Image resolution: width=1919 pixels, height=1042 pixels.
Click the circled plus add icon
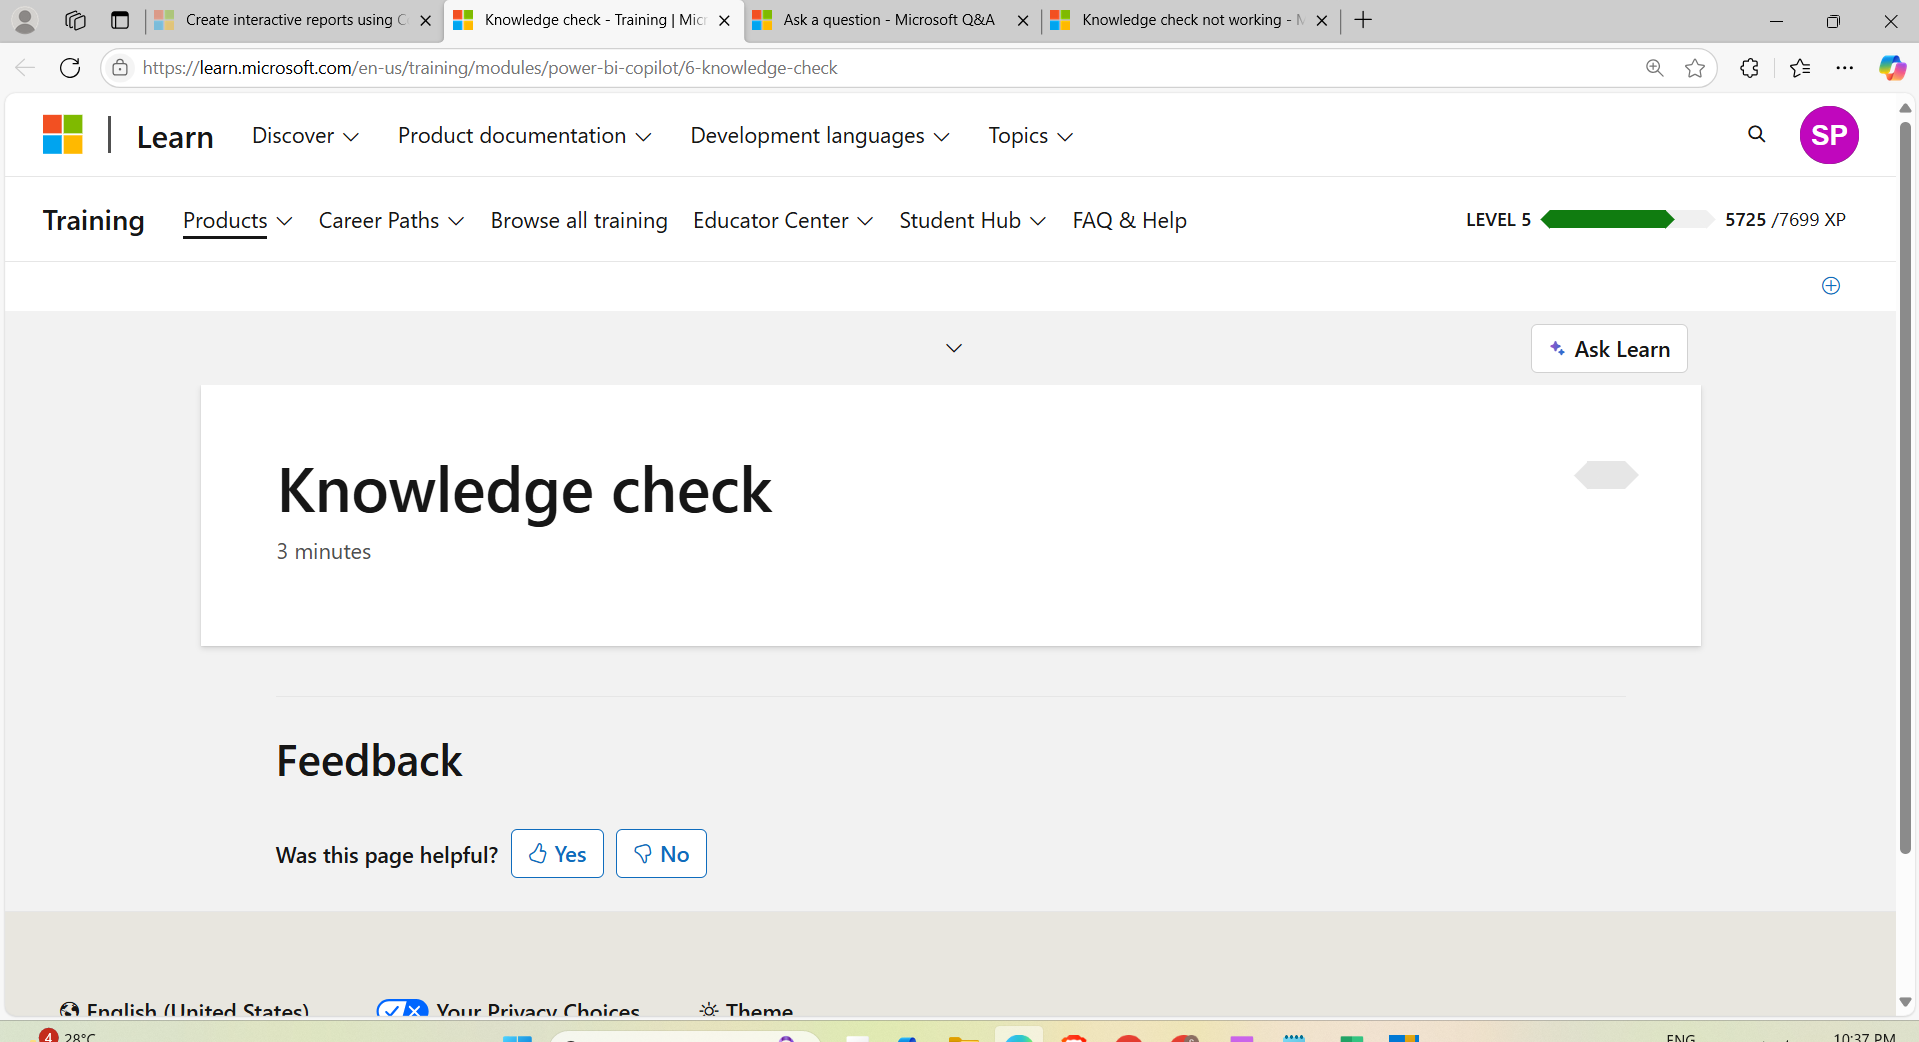point(1831,286)
